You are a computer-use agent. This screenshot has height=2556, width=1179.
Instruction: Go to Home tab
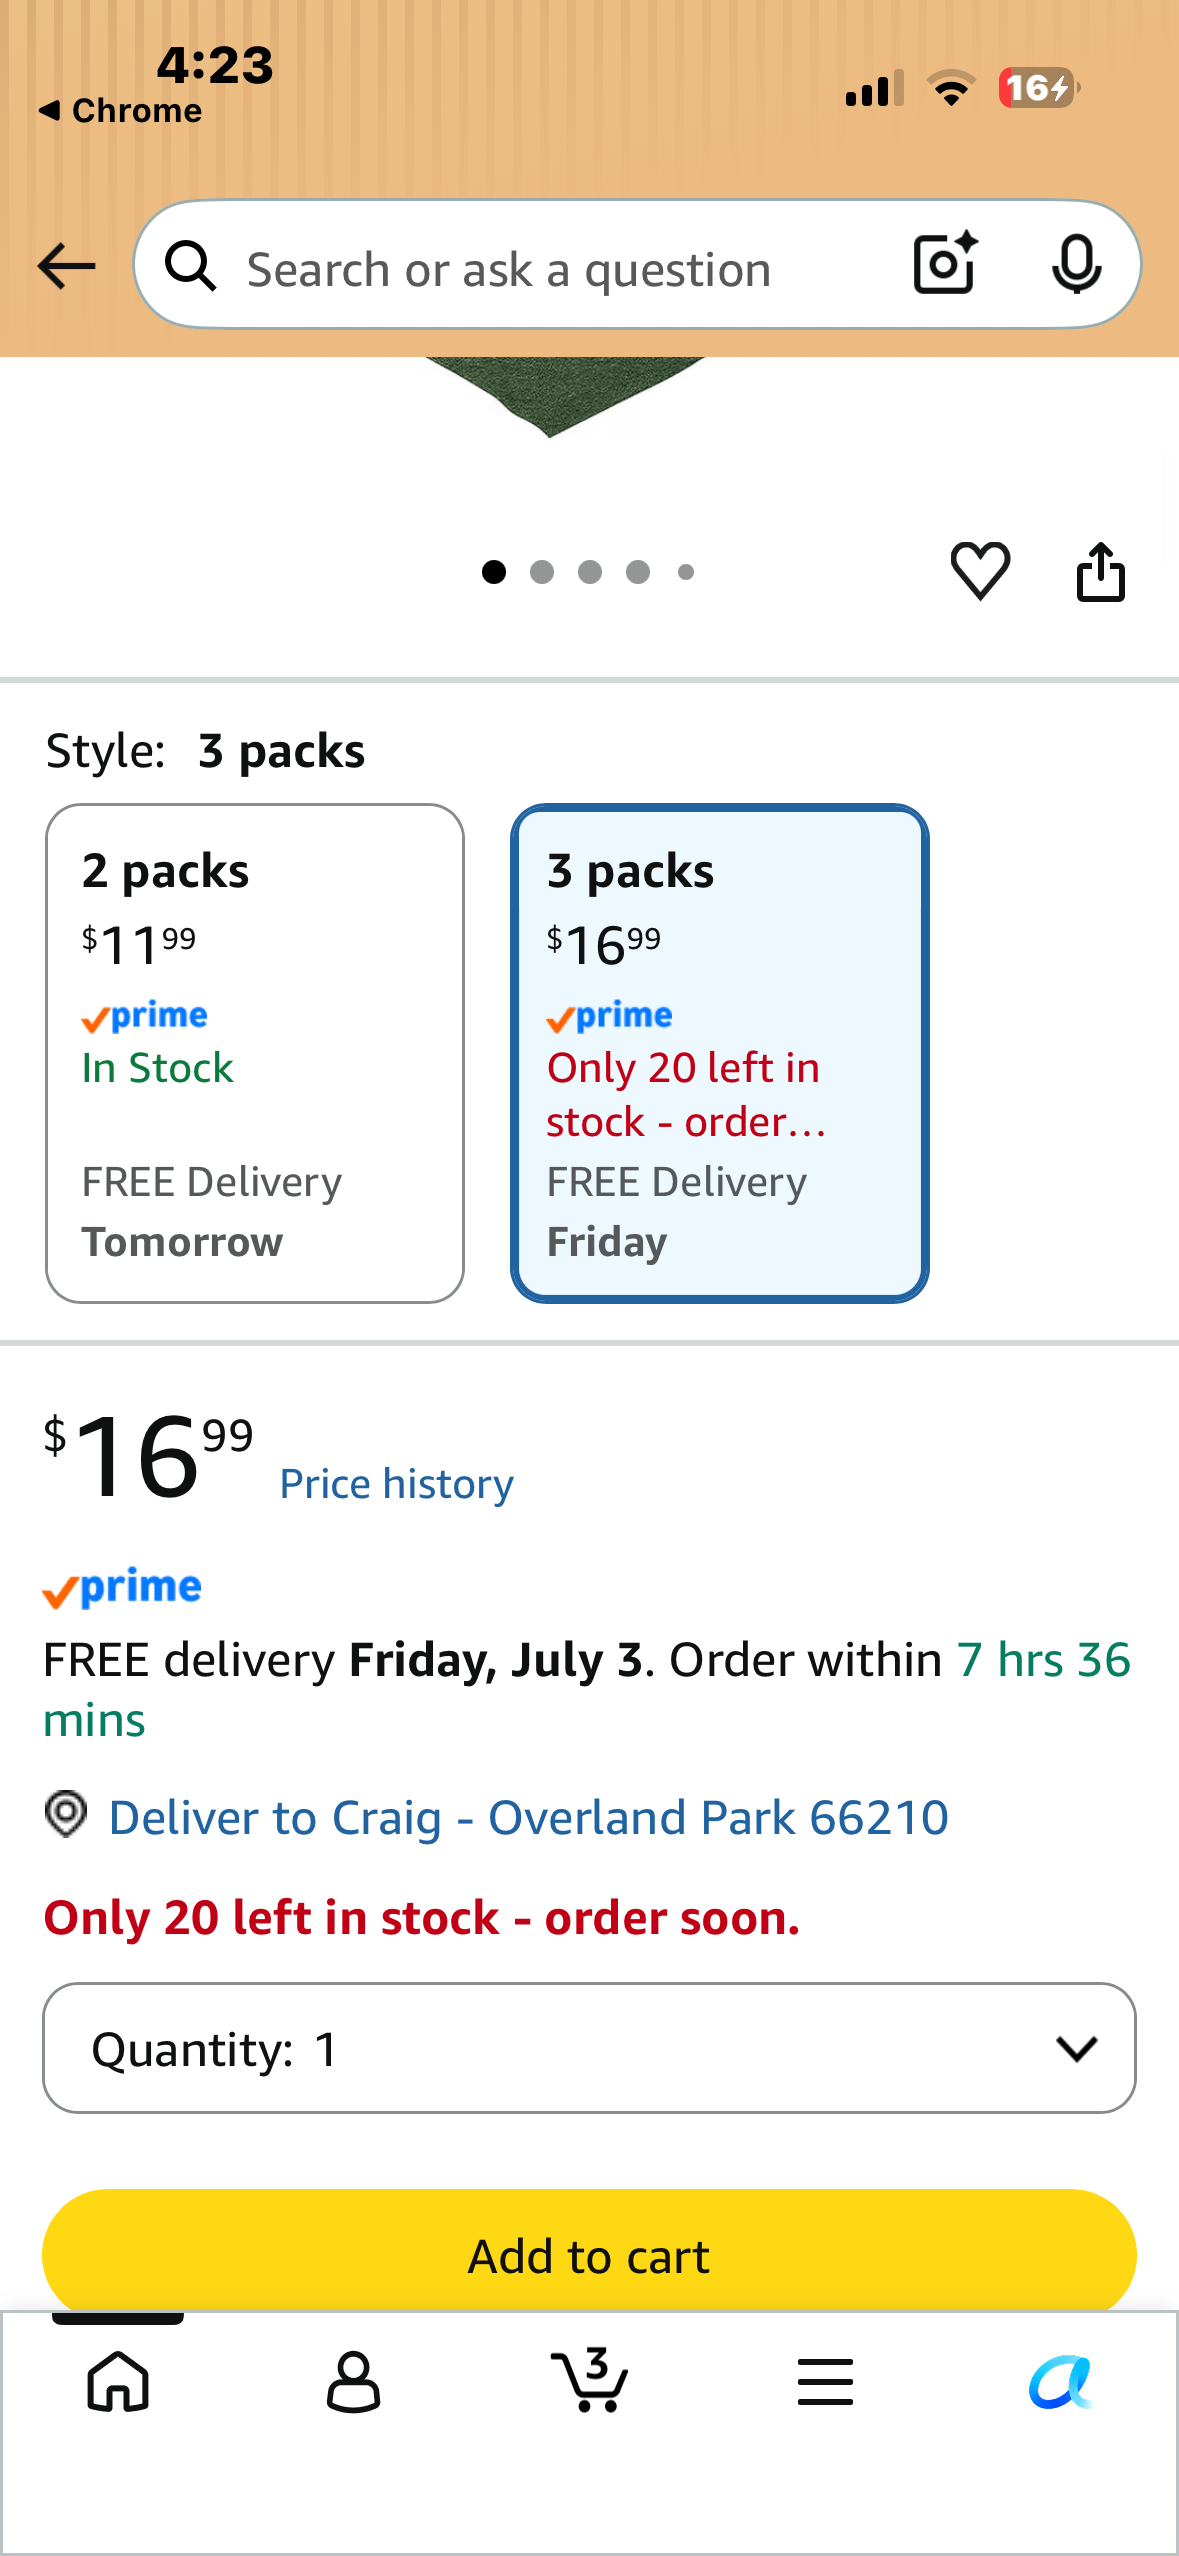pos(118,2381)
